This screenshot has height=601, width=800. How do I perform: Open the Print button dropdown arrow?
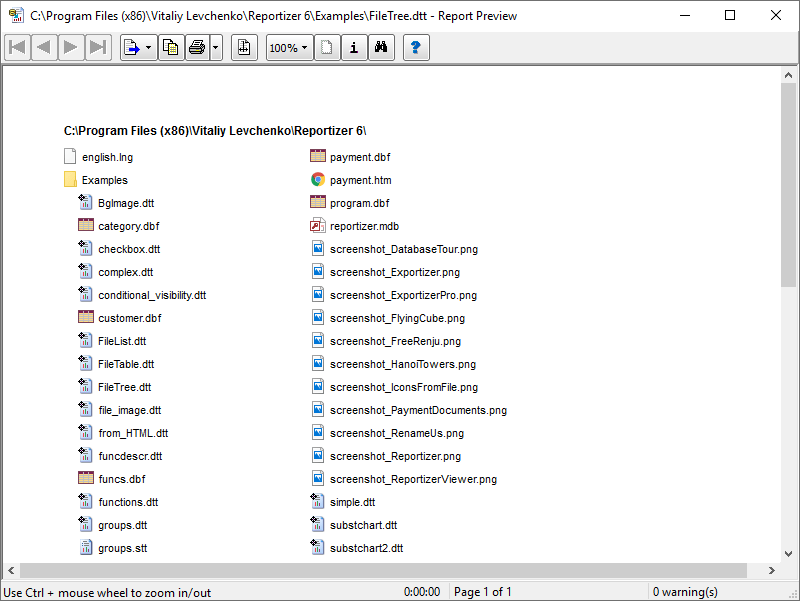click(216, 47)
